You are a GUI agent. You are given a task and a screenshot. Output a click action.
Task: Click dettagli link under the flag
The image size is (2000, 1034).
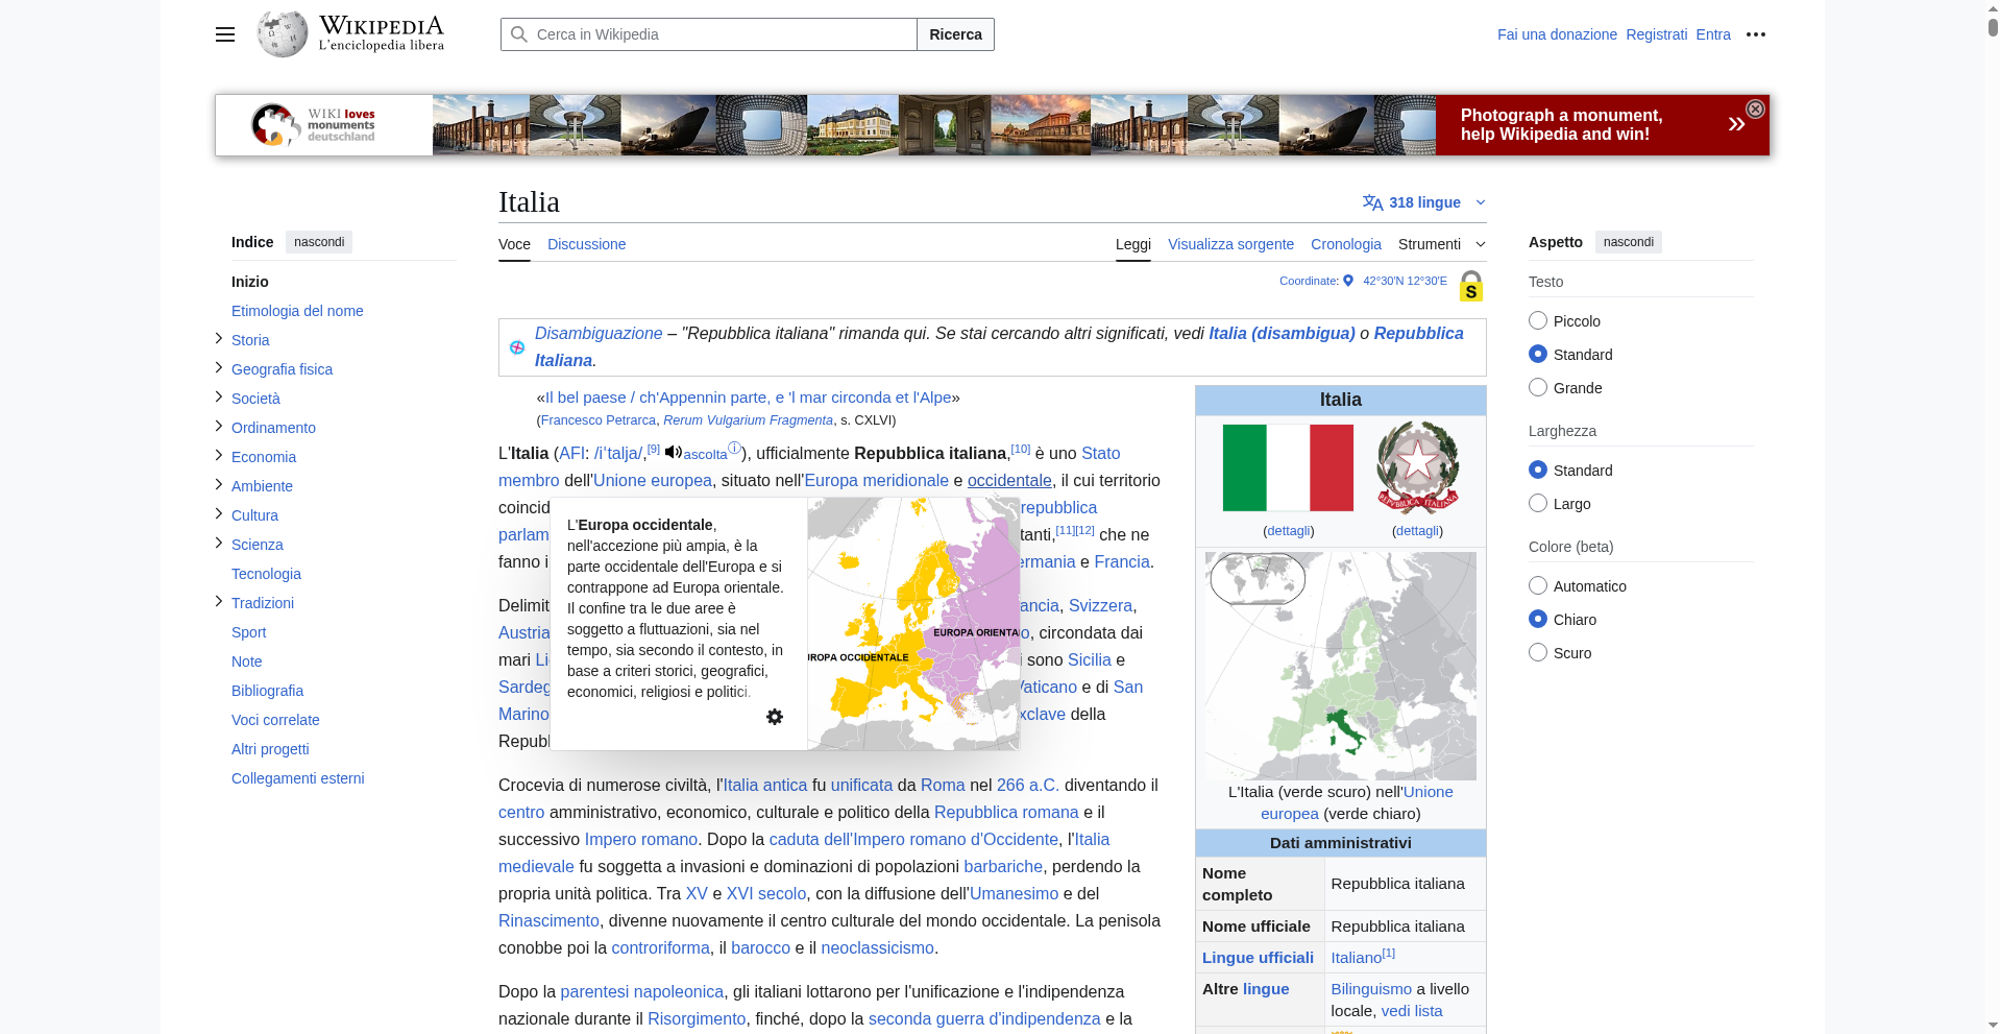coord(1288,530)
